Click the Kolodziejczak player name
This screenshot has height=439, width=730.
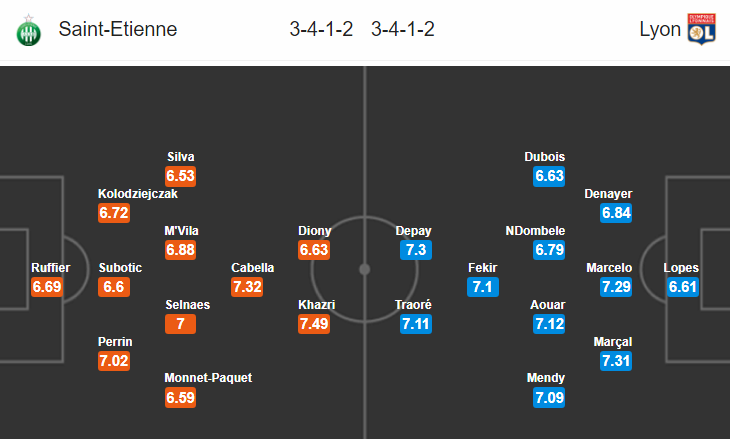pos(138,194)
